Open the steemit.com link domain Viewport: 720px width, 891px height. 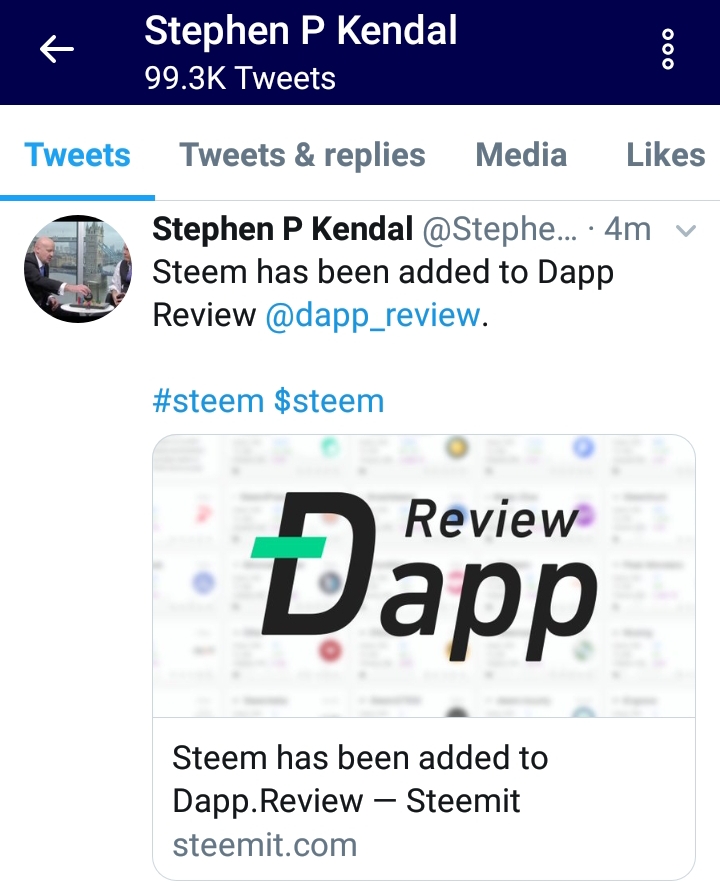[x=265, y=845]
